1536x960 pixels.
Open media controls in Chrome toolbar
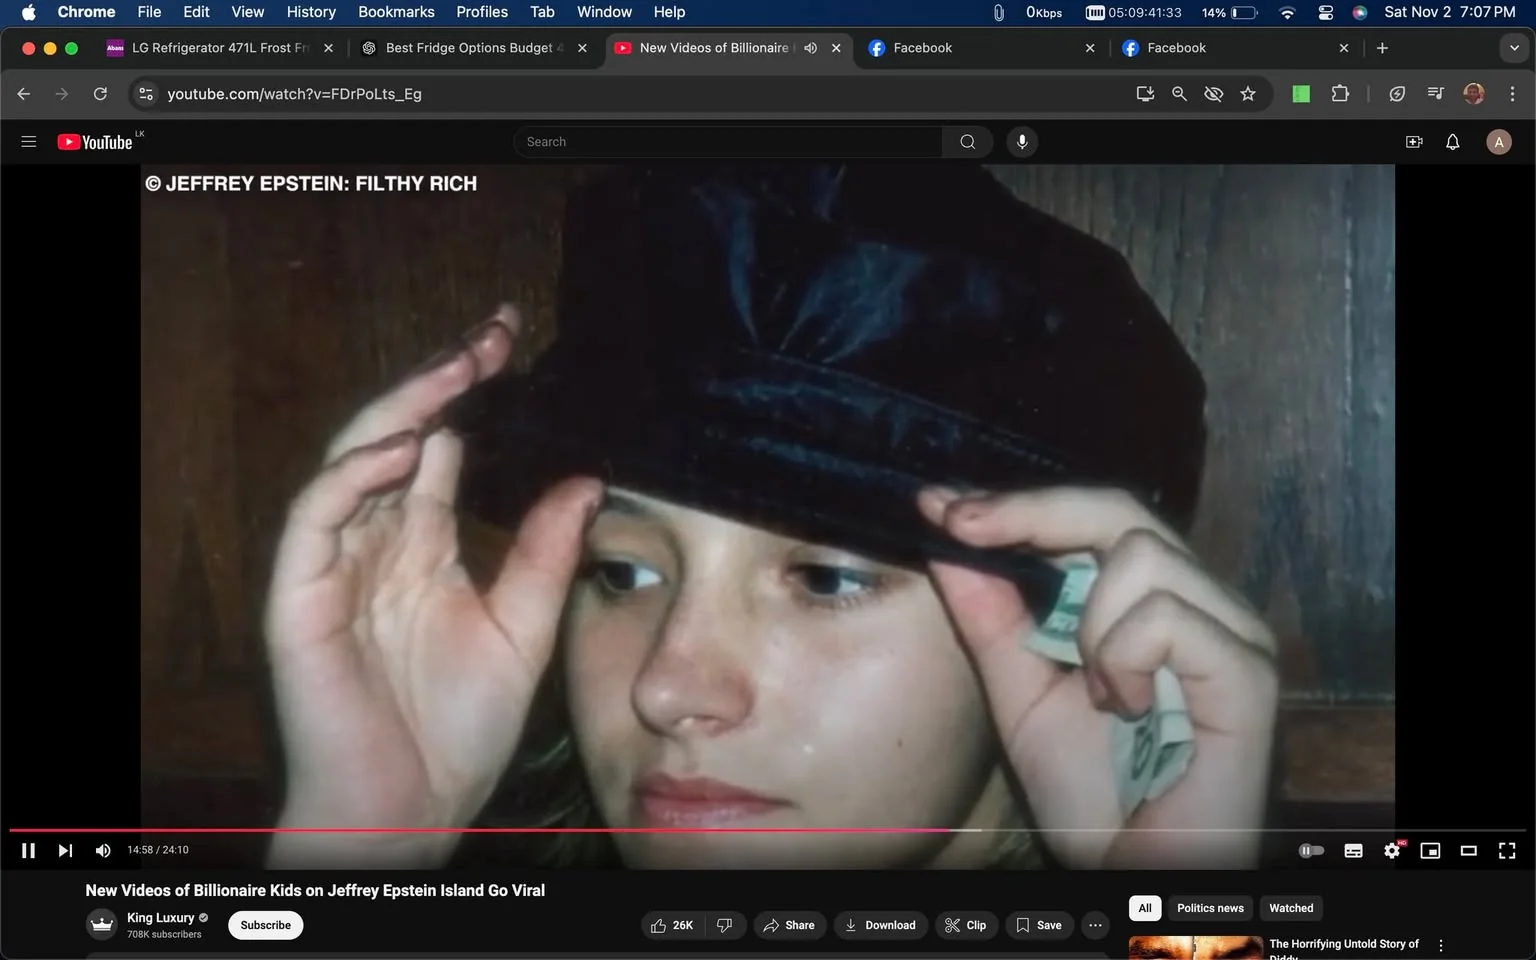1435,94
